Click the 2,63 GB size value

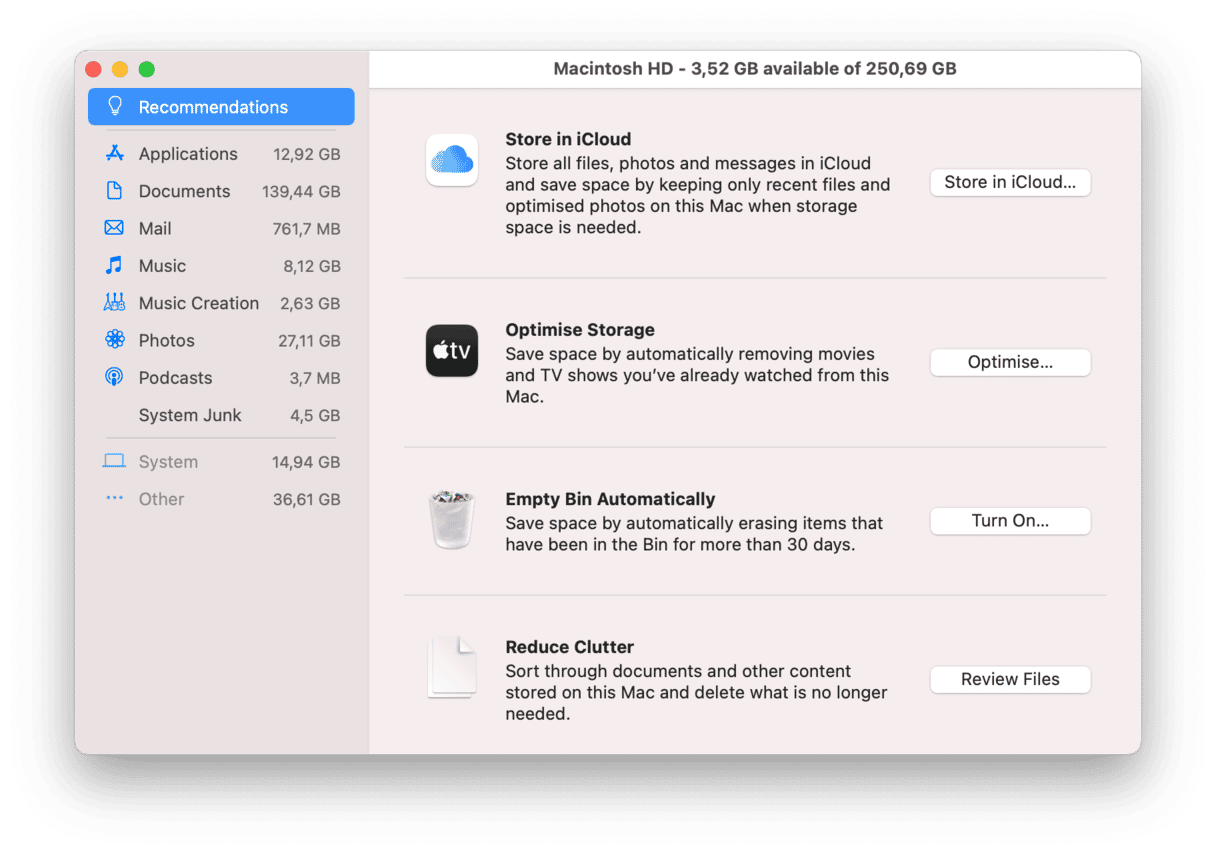tap(310, 303)
